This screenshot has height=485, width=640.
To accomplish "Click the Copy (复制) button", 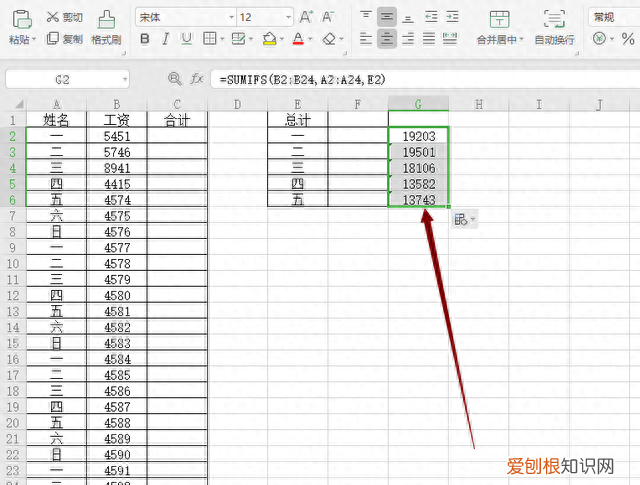I will point(65,39).
